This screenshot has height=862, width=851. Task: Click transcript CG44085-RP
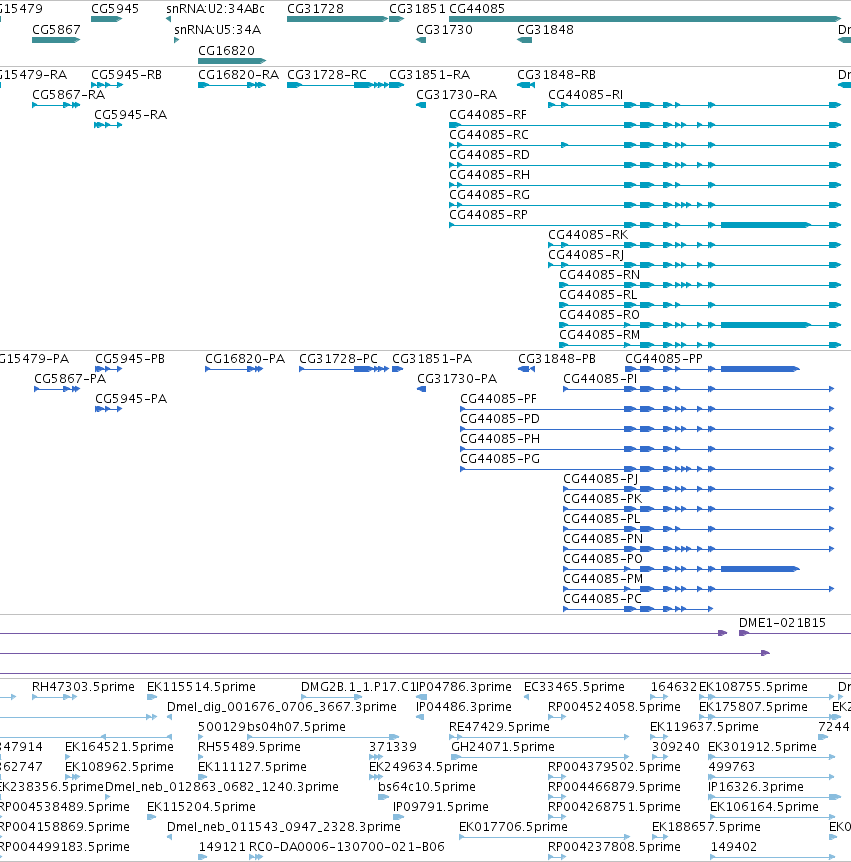645,224
